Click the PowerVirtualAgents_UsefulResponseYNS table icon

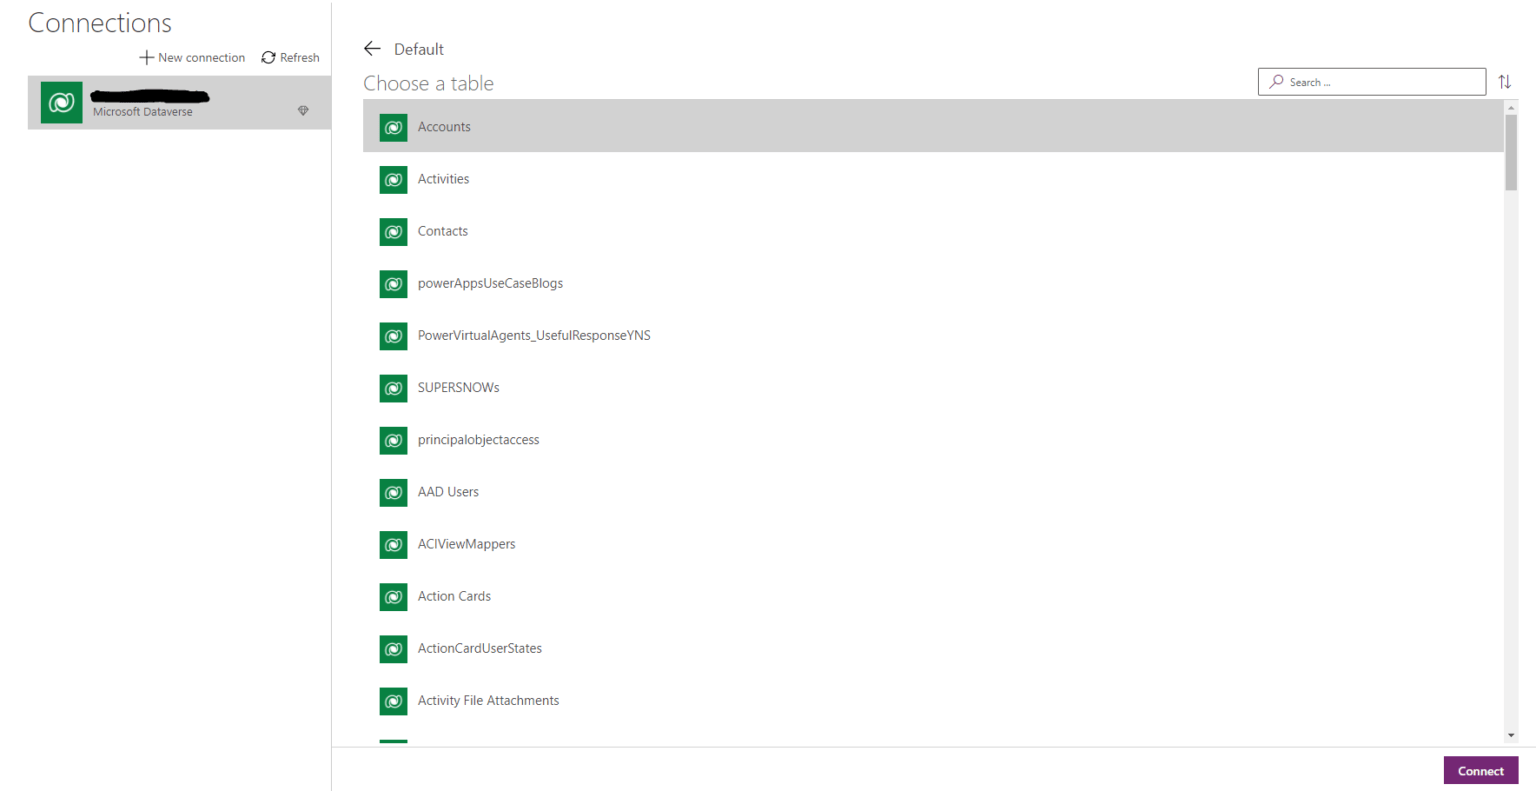pyautogui.click(x=393, y=336)
